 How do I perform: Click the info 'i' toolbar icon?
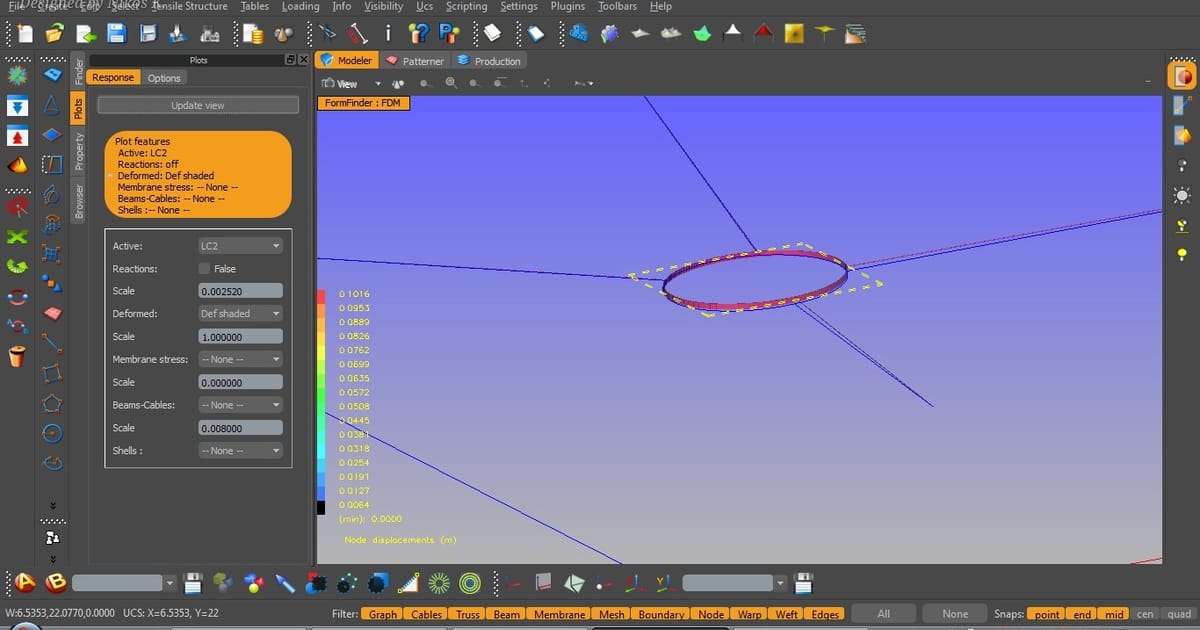coord(388,34)
